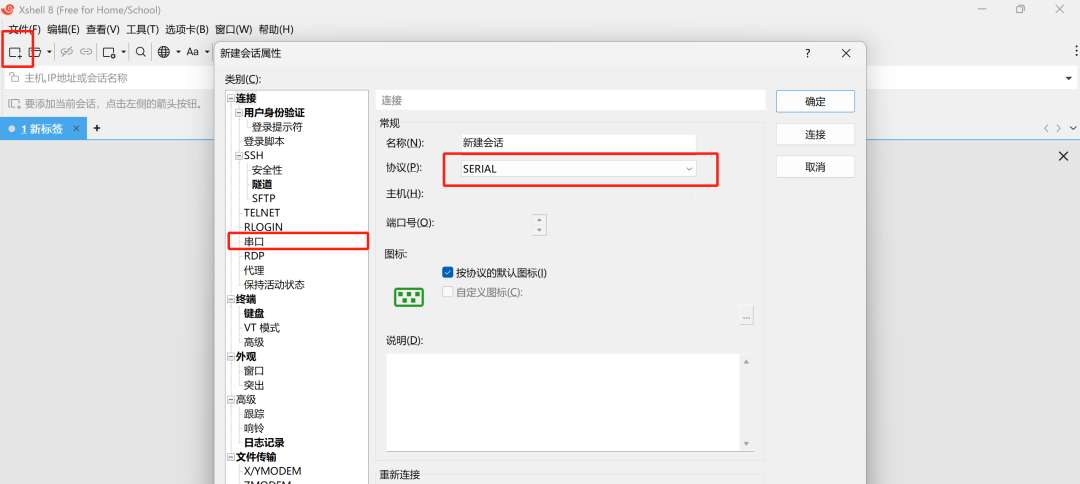This screenshot has width=1080, height=484.
Task: Increase 端口号 with up spinner
Action: 539,220
